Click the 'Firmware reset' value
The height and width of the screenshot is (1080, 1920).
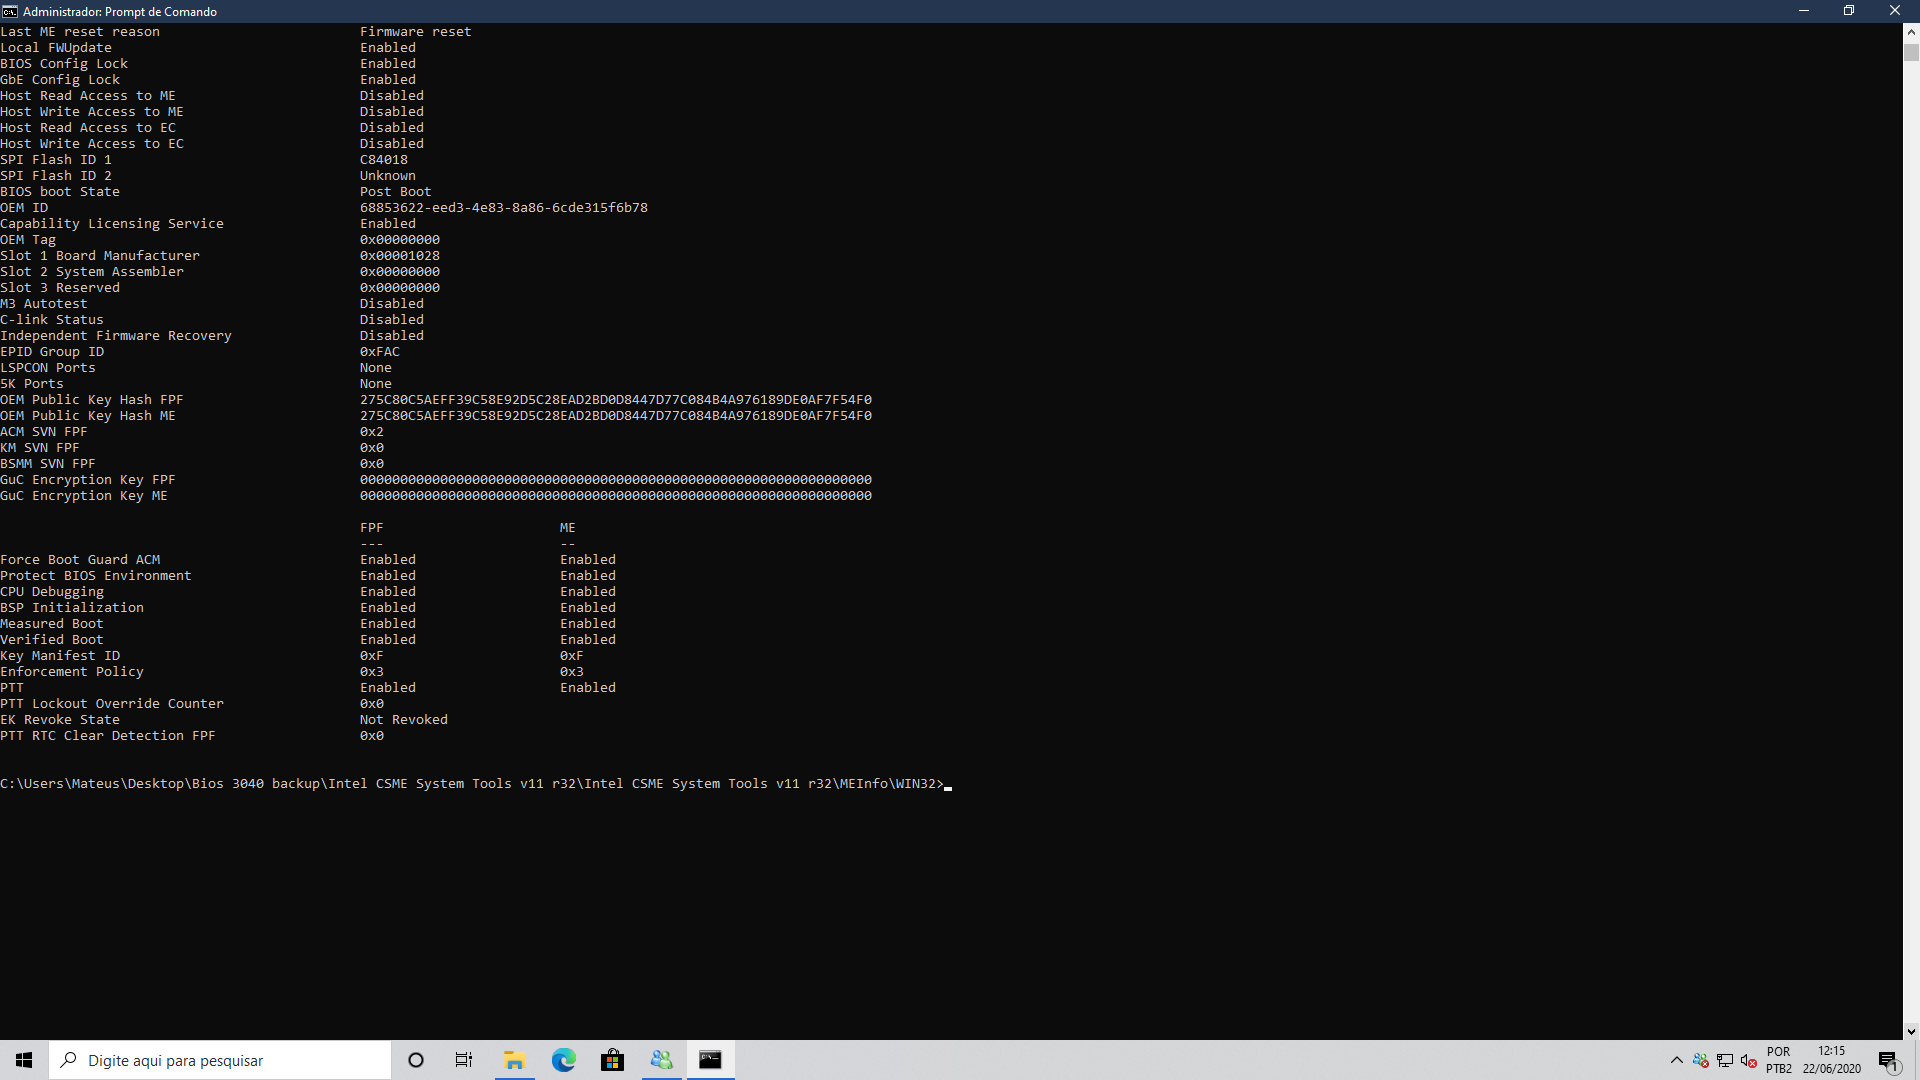tap(416, 32)
